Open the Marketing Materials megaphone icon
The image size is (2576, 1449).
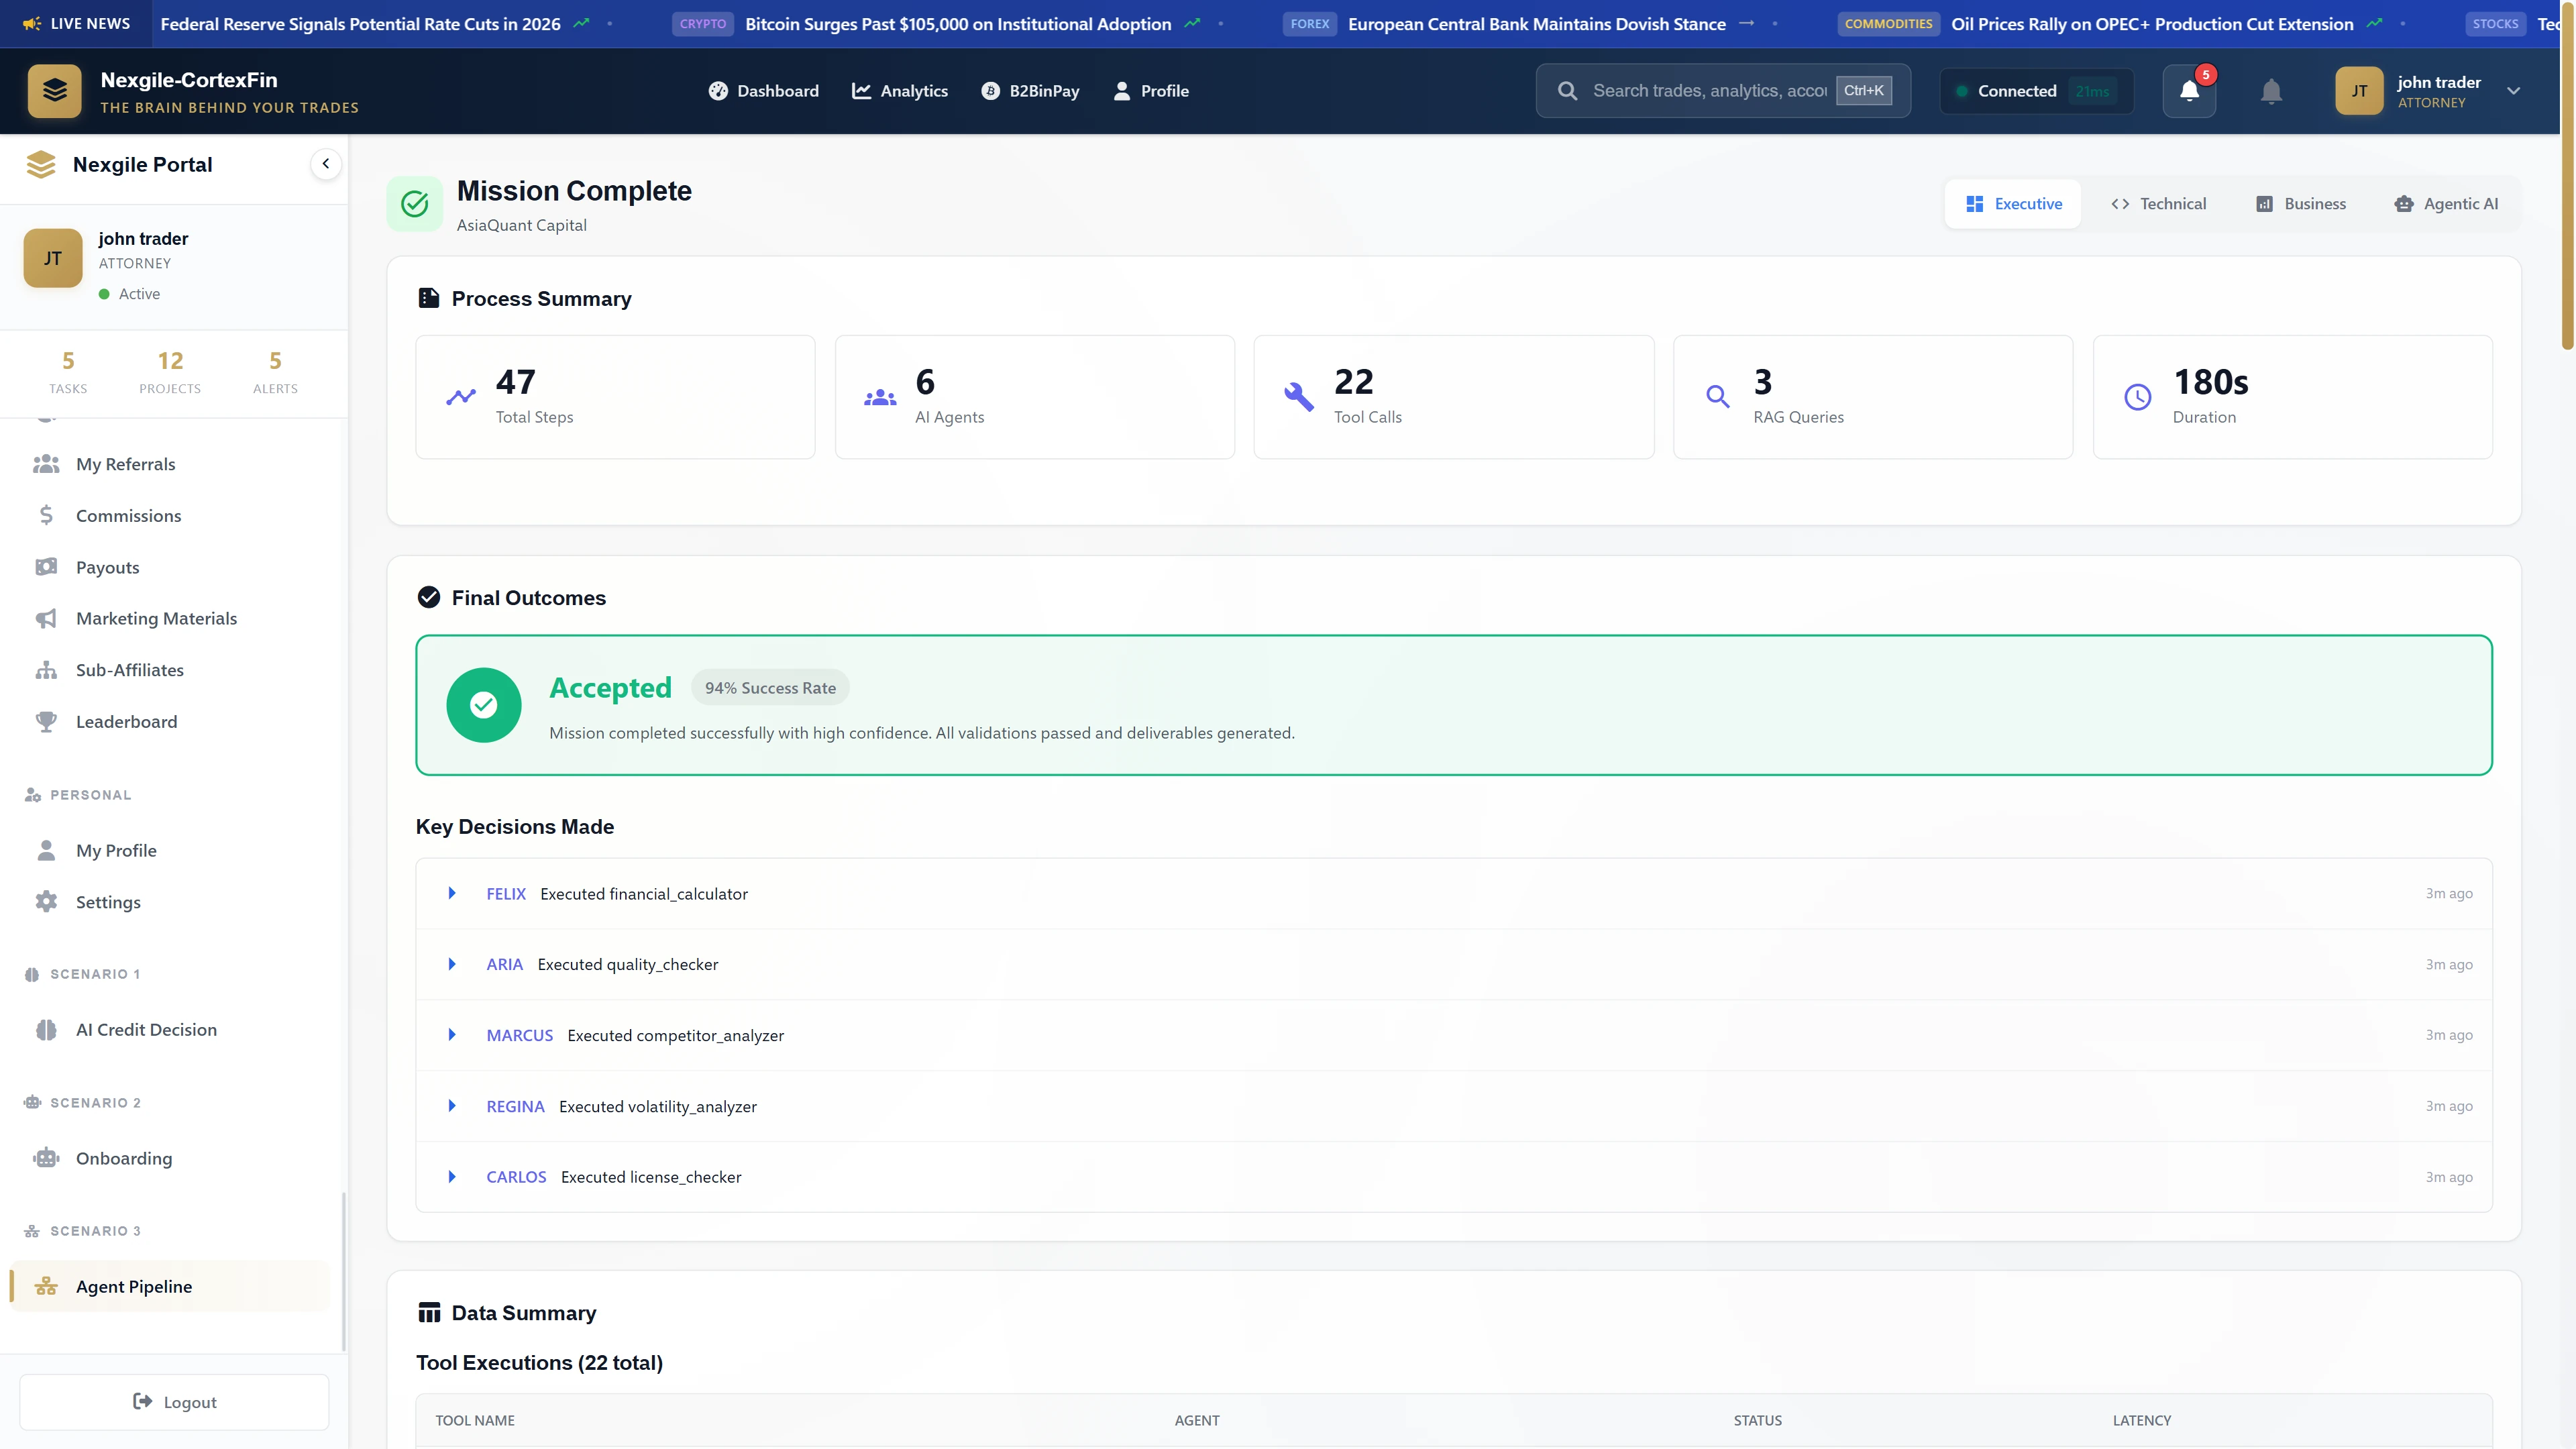click(46, 618)
